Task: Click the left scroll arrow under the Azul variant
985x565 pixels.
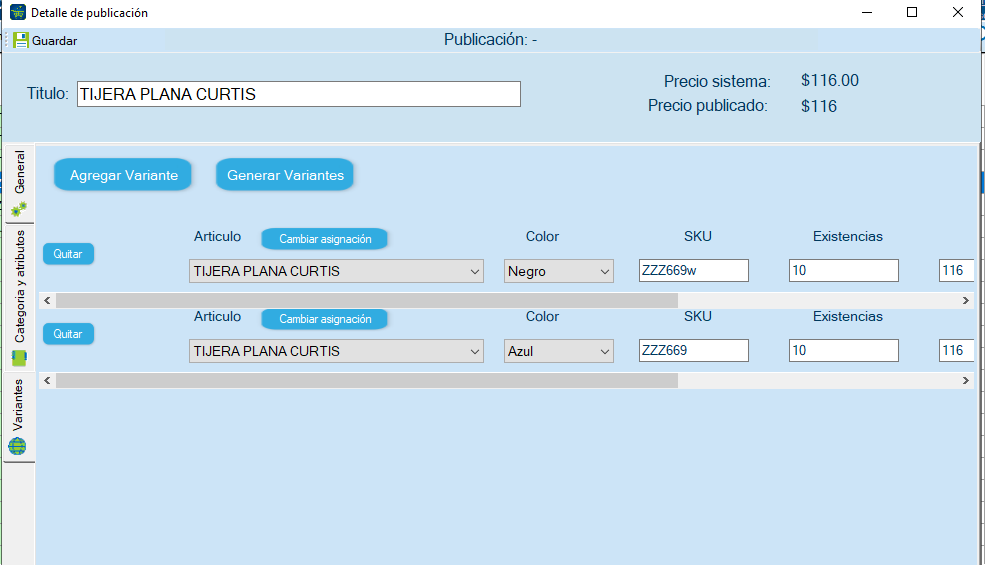Action: click(x=47, y=380)
